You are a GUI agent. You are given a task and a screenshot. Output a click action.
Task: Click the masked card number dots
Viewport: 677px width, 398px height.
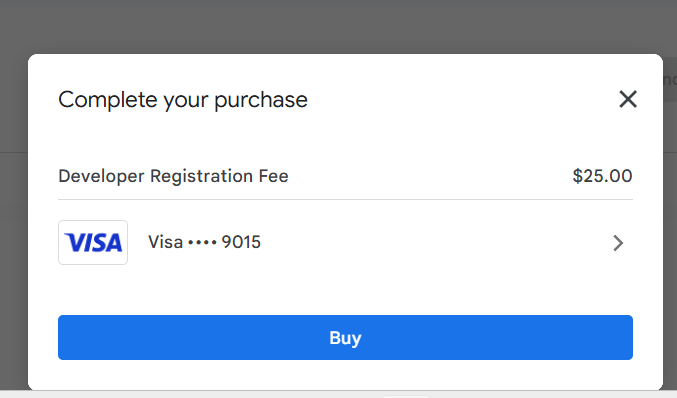(x=202, y=243)
